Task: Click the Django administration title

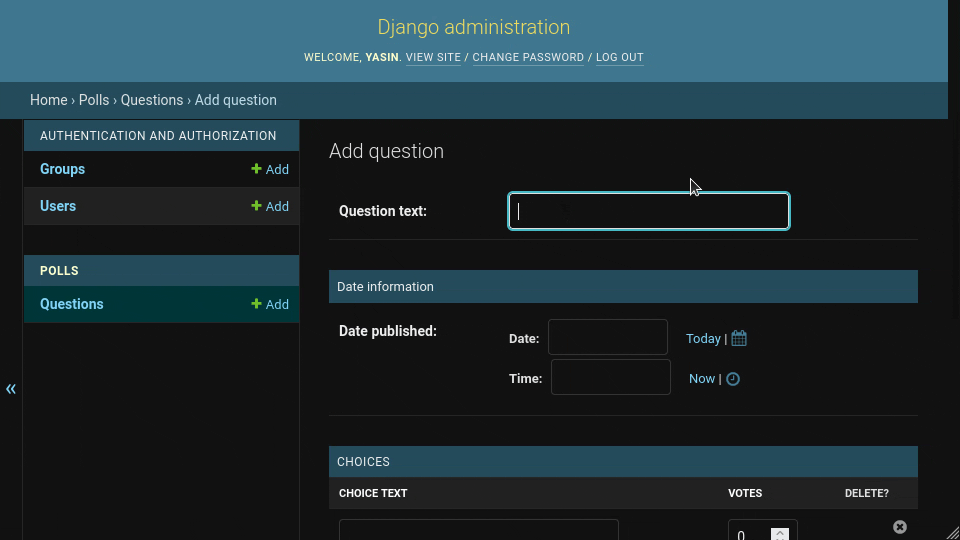Action: (x=474, y=27)
